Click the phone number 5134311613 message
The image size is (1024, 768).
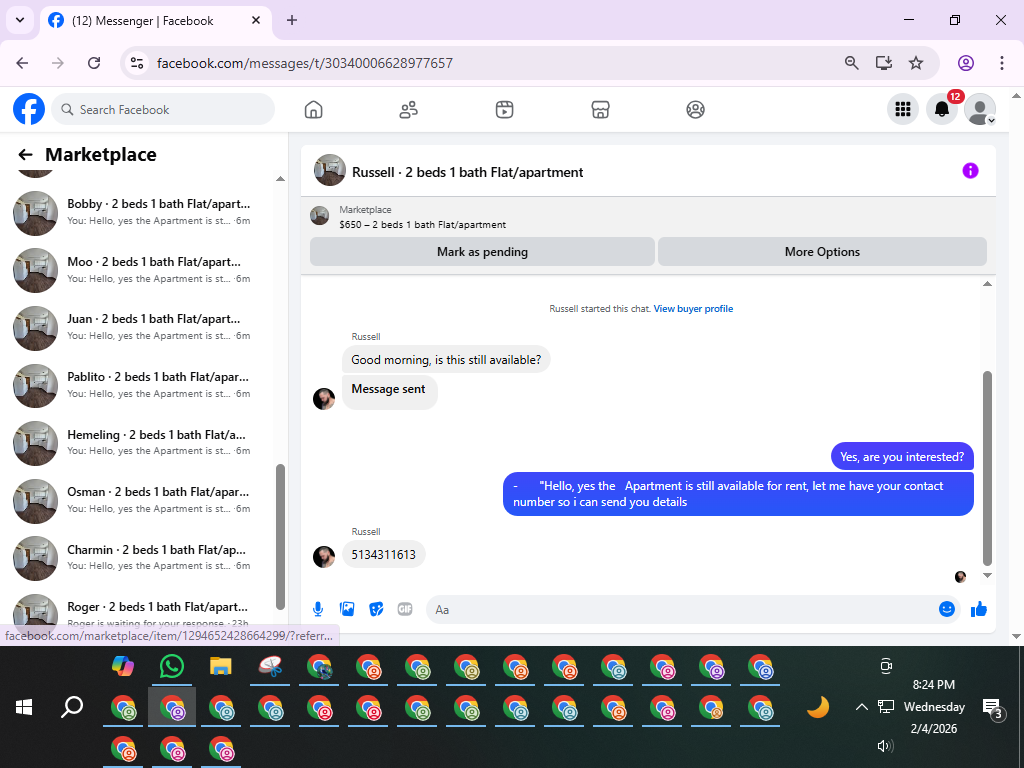pos(383,554)
